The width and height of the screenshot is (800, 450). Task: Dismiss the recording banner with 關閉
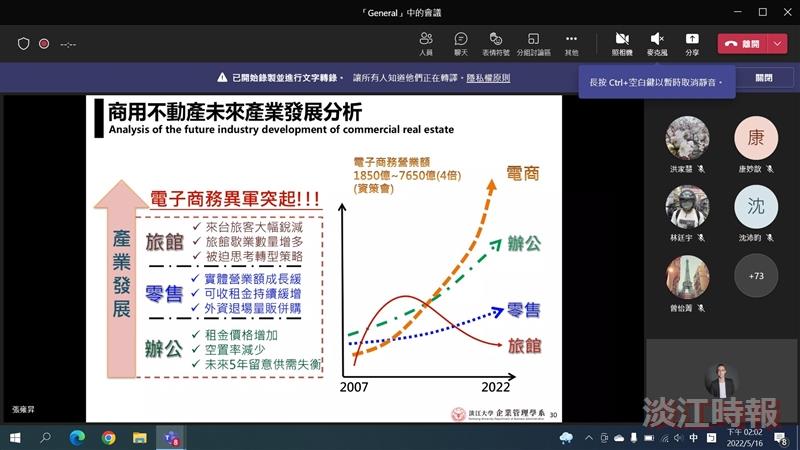(x=764, y=78)
